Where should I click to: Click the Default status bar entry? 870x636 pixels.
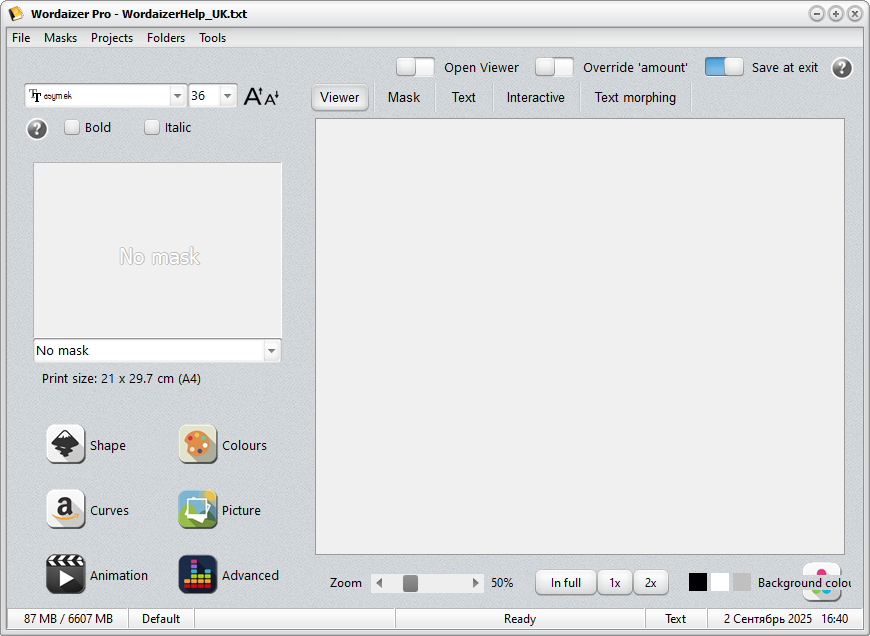coord(161,619)
